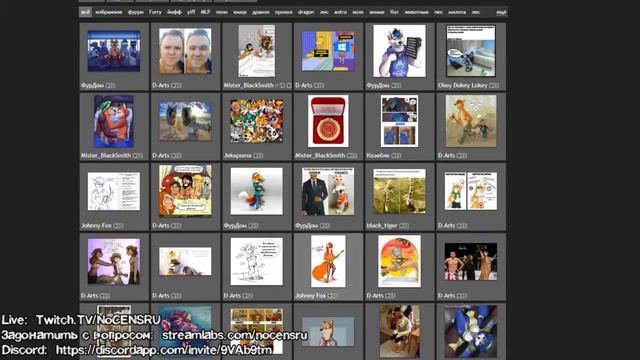This screenshot has width=640, height=360.
Task: View the red medal case thumbnail
Action: (x=328, y=121)
